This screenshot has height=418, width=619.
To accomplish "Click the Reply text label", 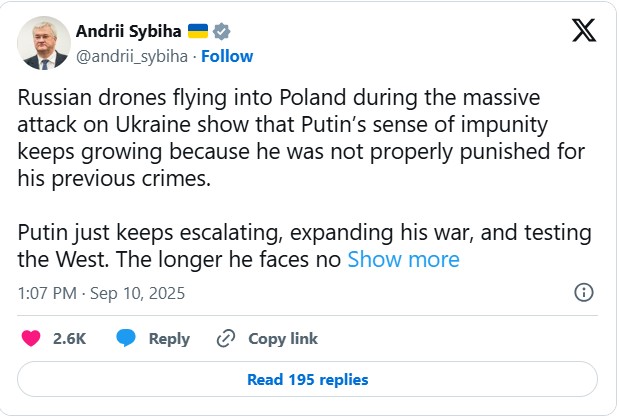I will tap(169, 339).
